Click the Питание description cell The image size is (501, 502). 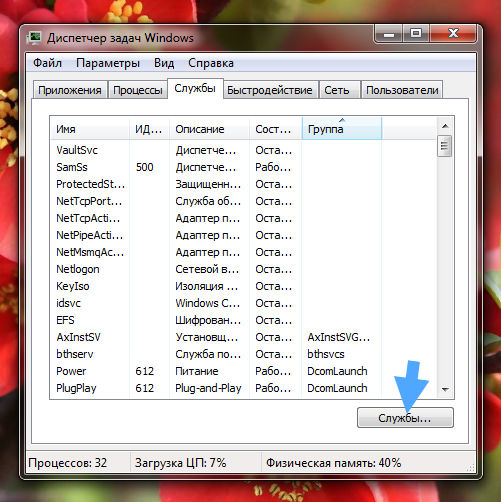point(197,371)
